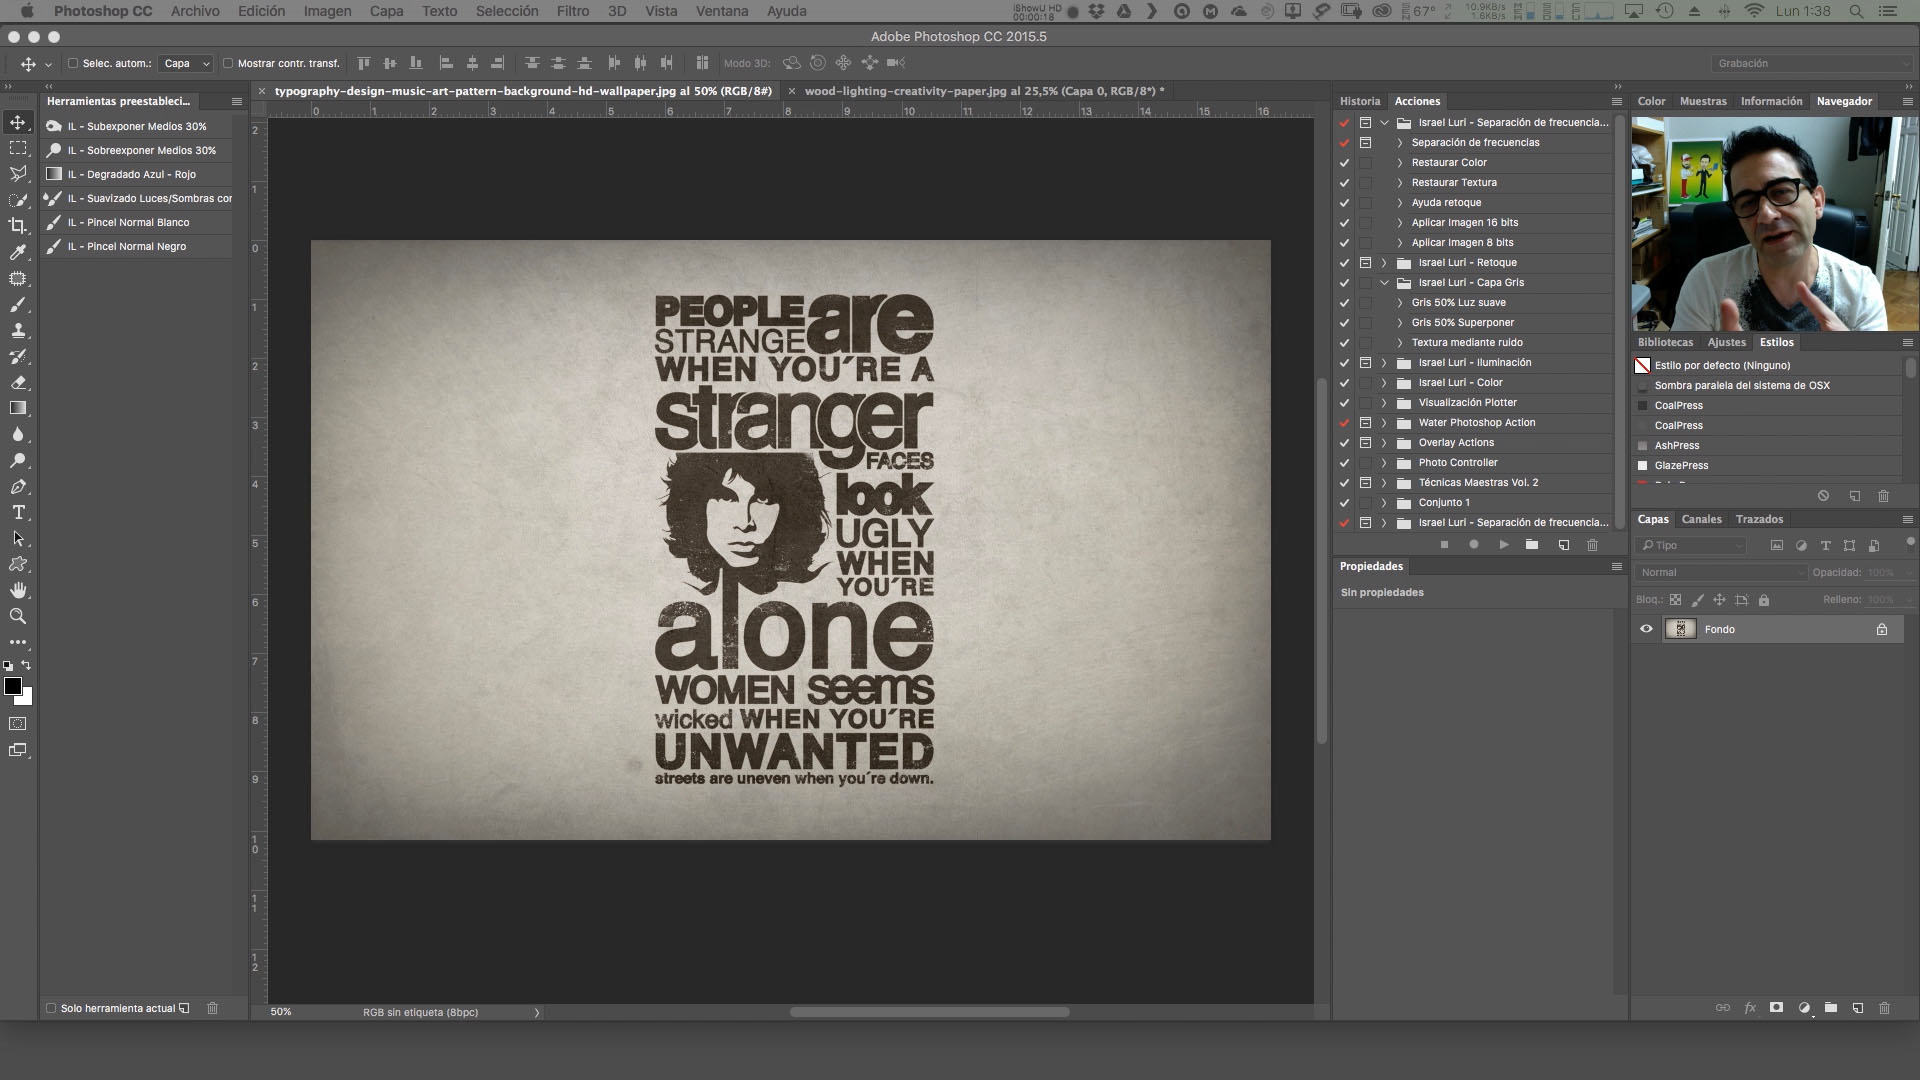This screenshot has width=1920, height=1080.
Task: Add layer mask icon in Layers panel
Action: [x=1776, y=1008]
